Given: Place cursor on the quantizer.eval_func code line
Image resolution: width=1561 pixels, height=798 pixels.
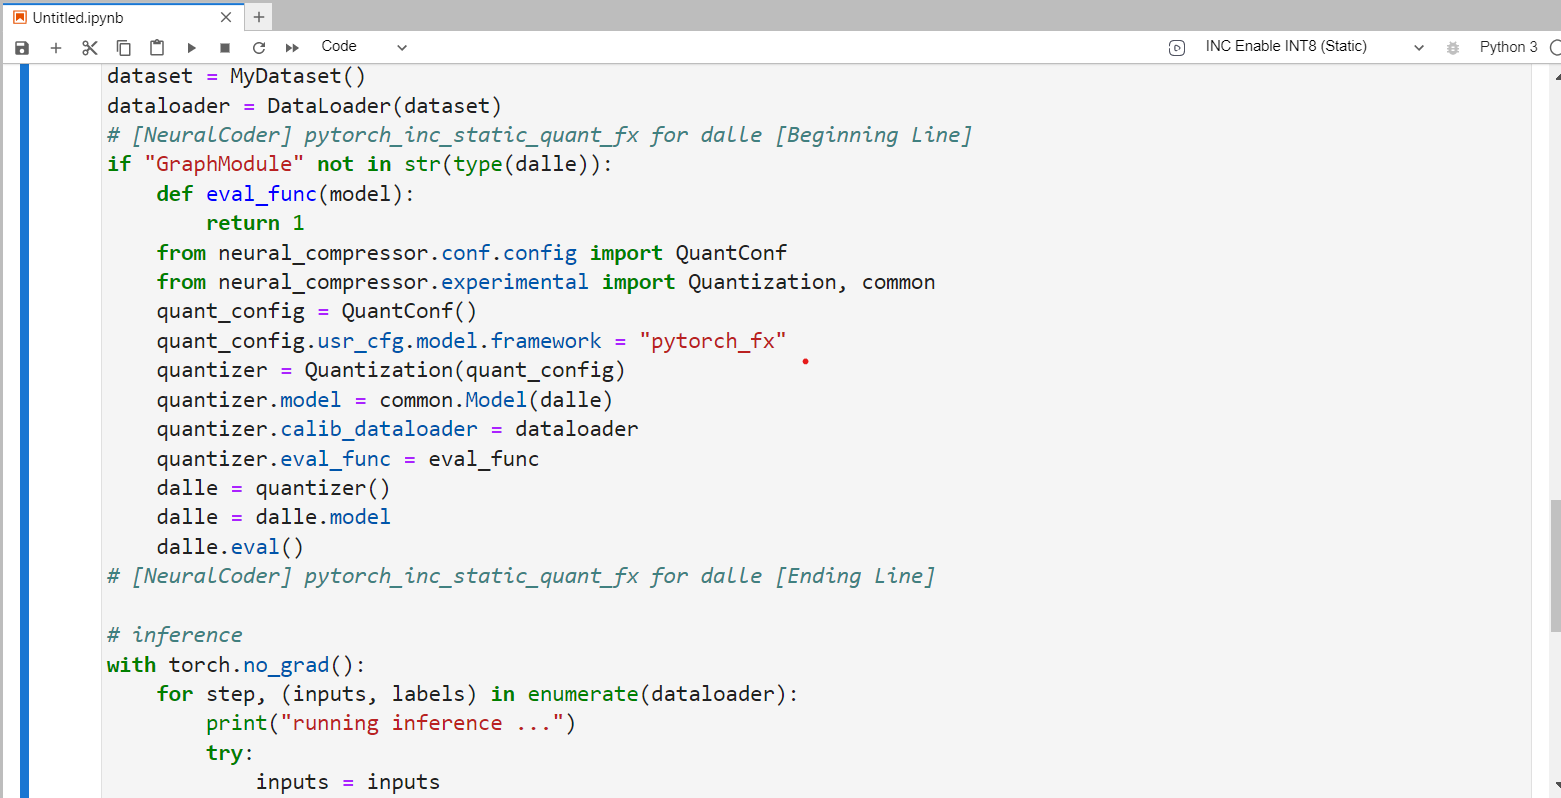Looking at the screenshot, I should click(348, 459).
